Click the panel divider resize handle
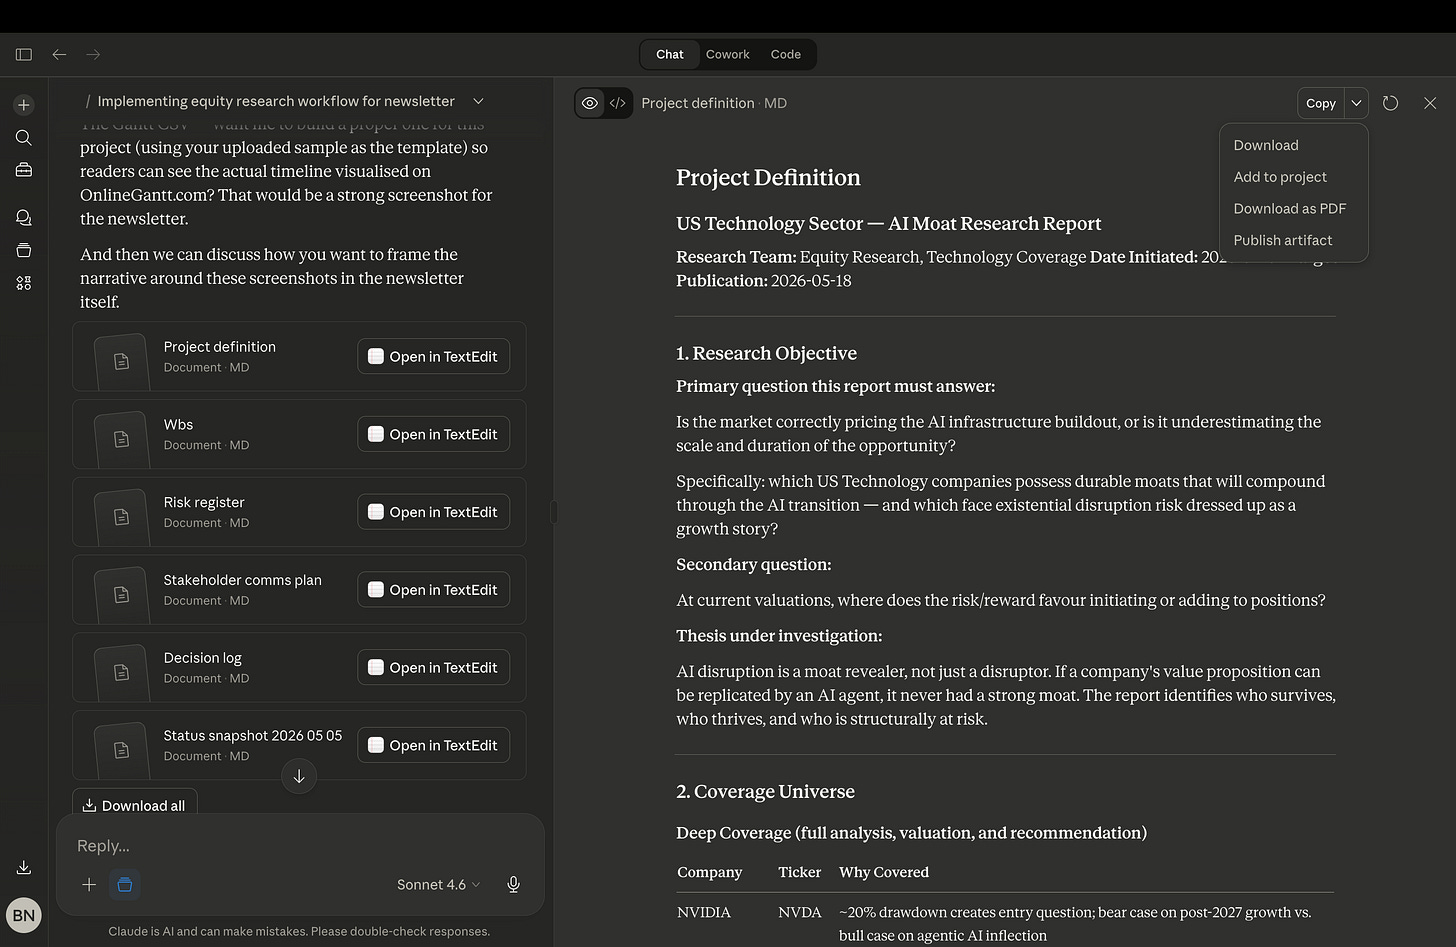Screen dimensions: 1456x947 coord(554,512)
